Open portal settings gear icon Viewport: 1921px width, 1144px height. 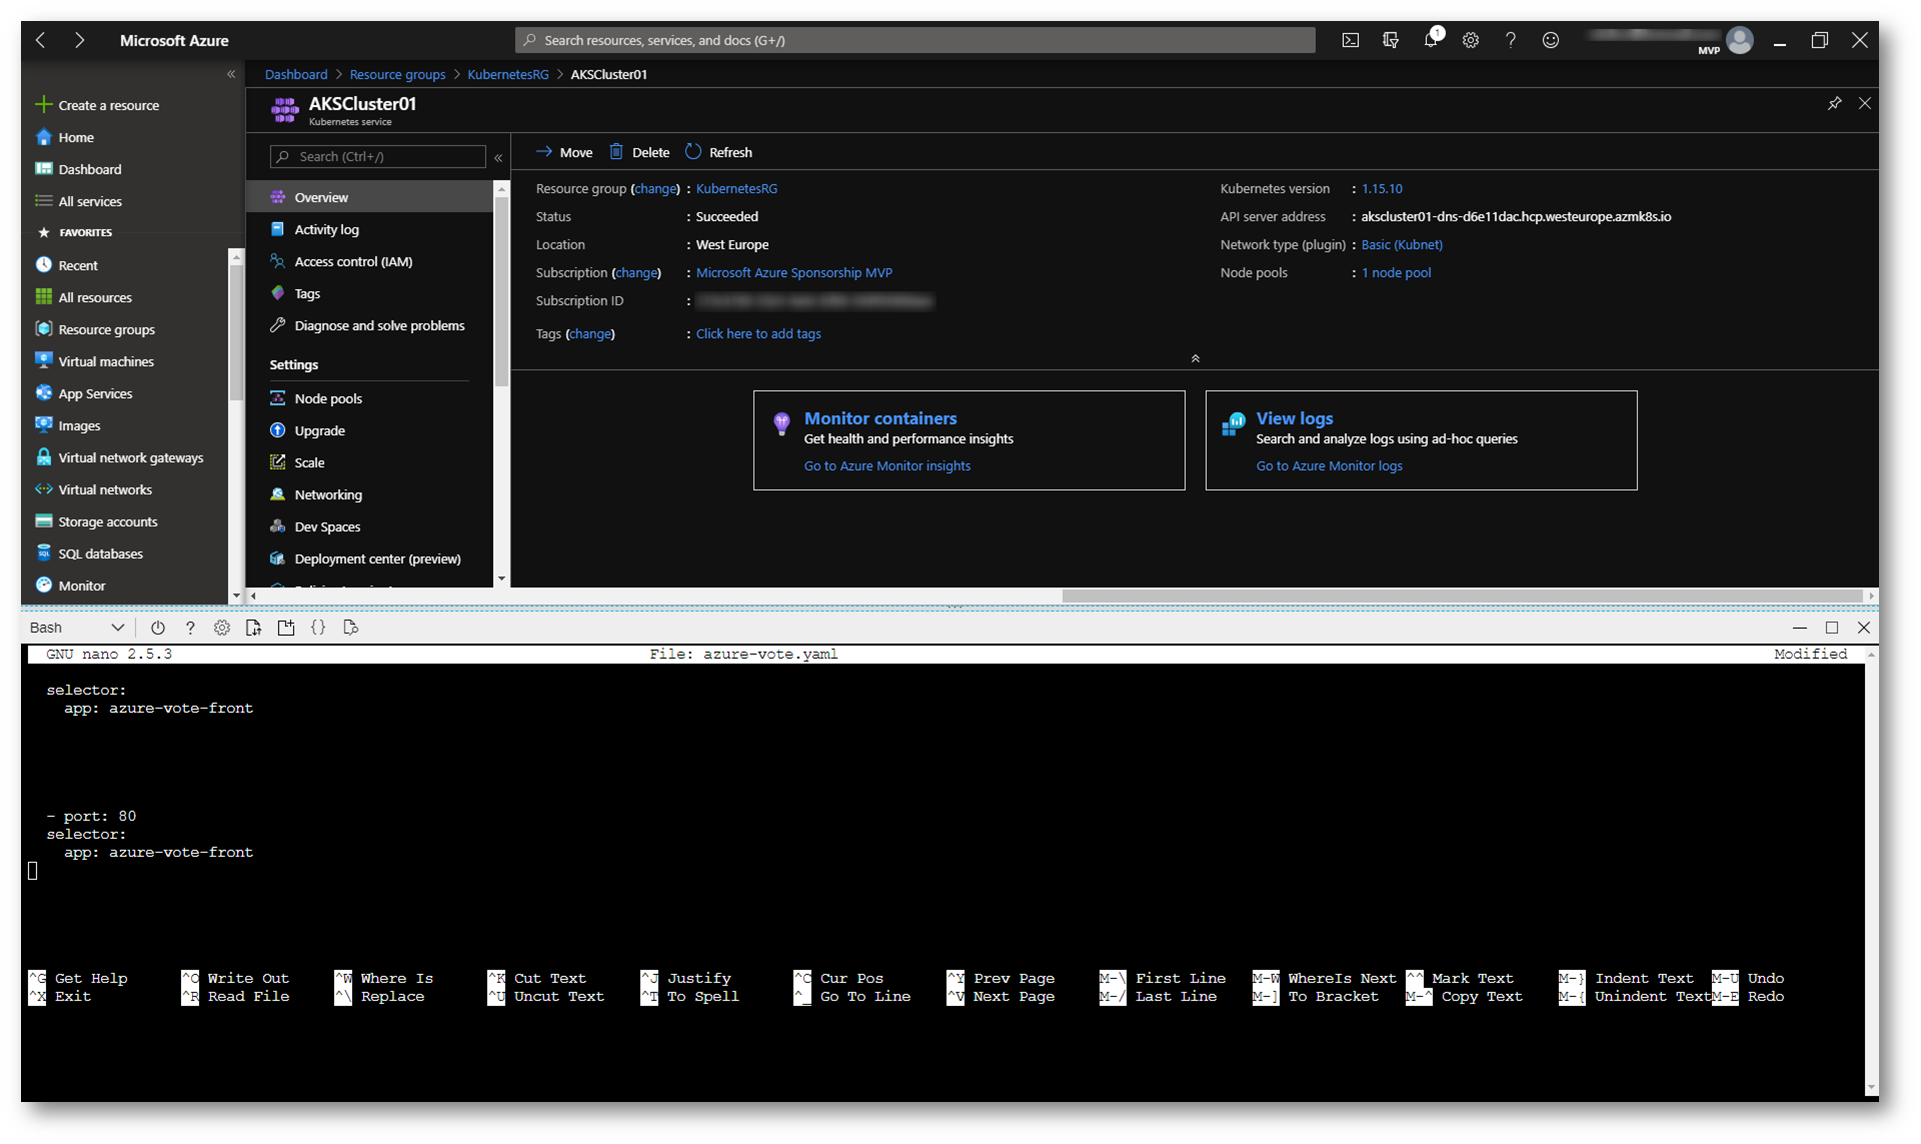(1470, 40)
